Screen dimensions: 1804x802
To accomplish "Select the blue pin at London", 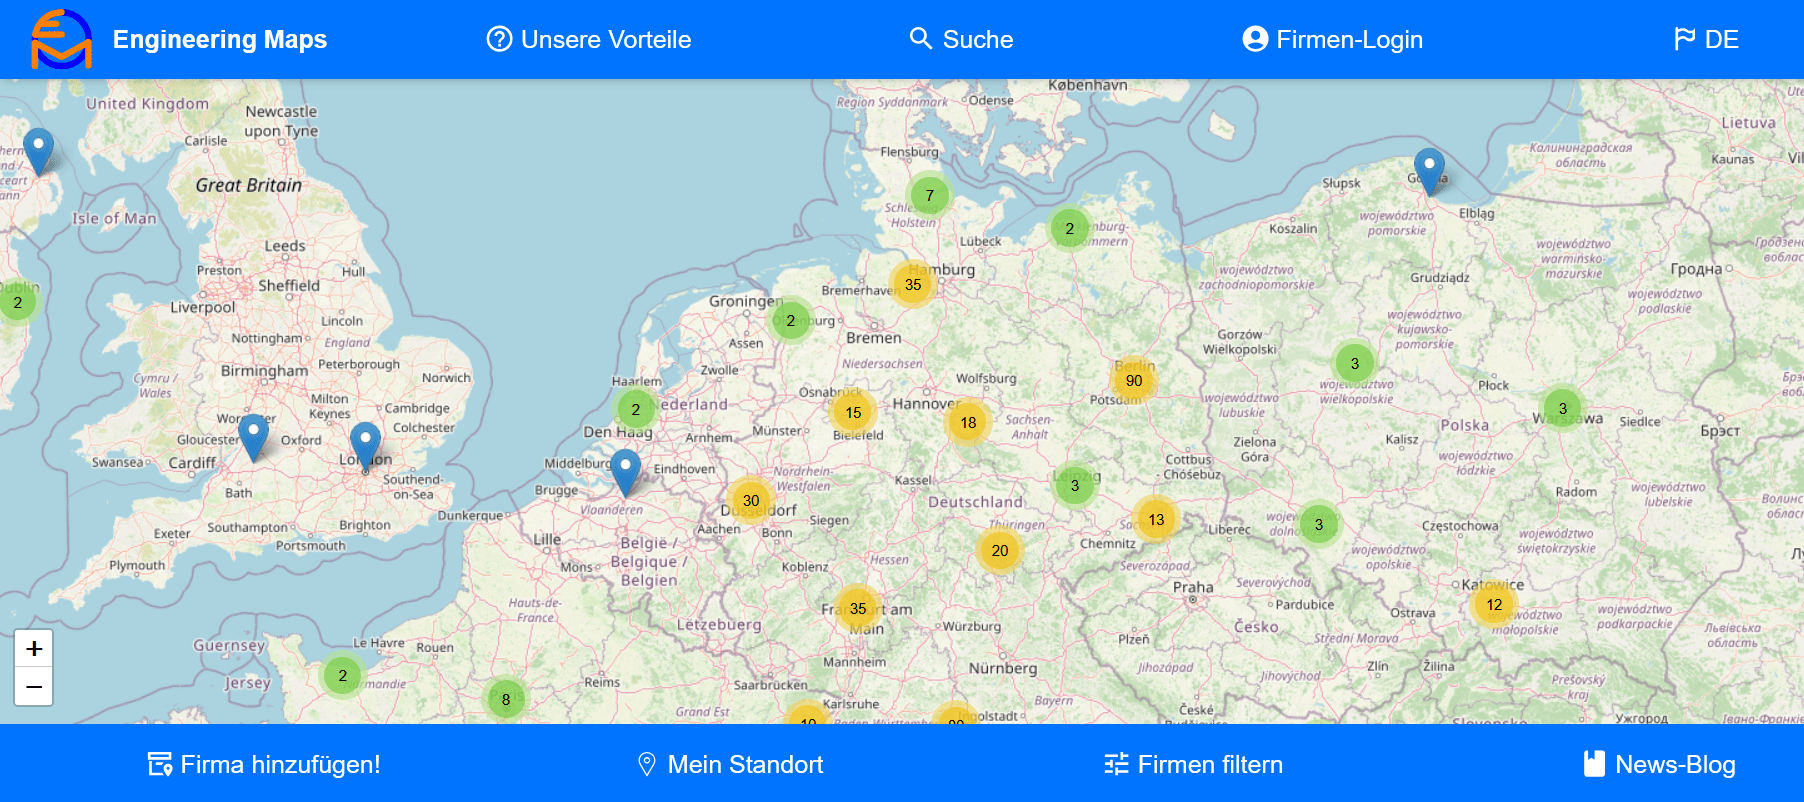I will click(365, 446).
